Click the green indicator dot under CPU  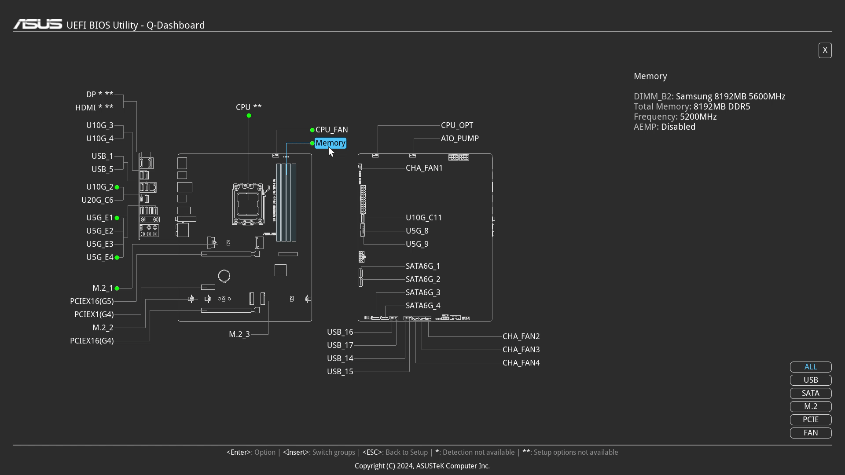248,115
